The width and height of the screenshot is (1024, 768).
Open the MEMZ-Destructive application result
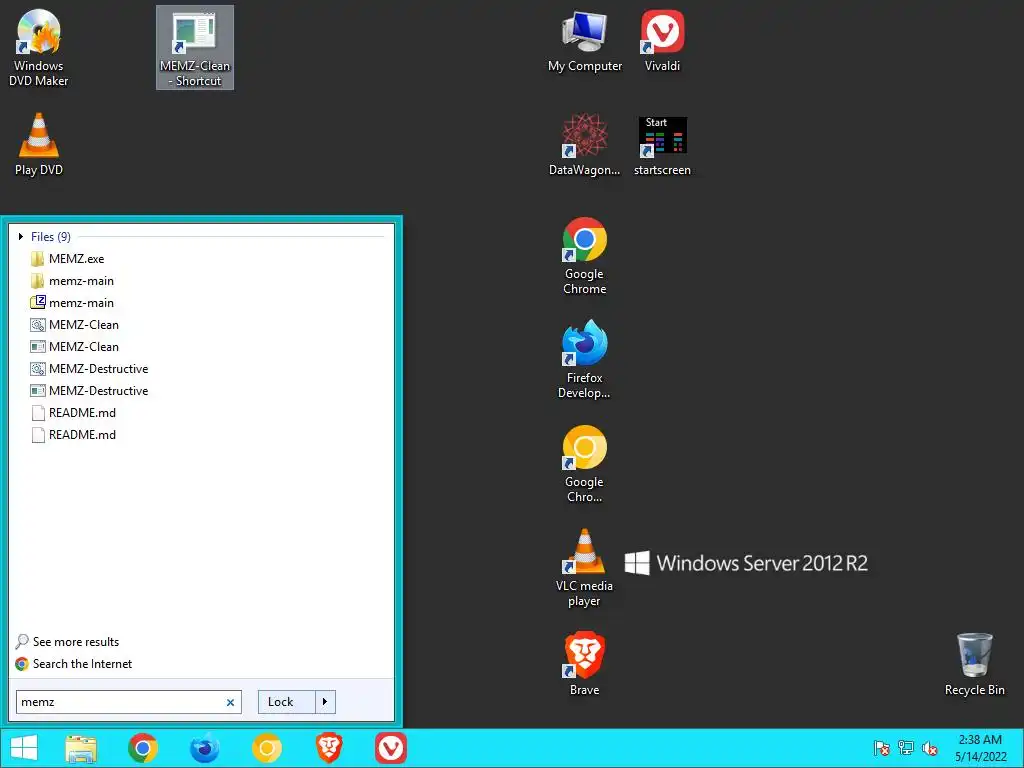[89, 391]
